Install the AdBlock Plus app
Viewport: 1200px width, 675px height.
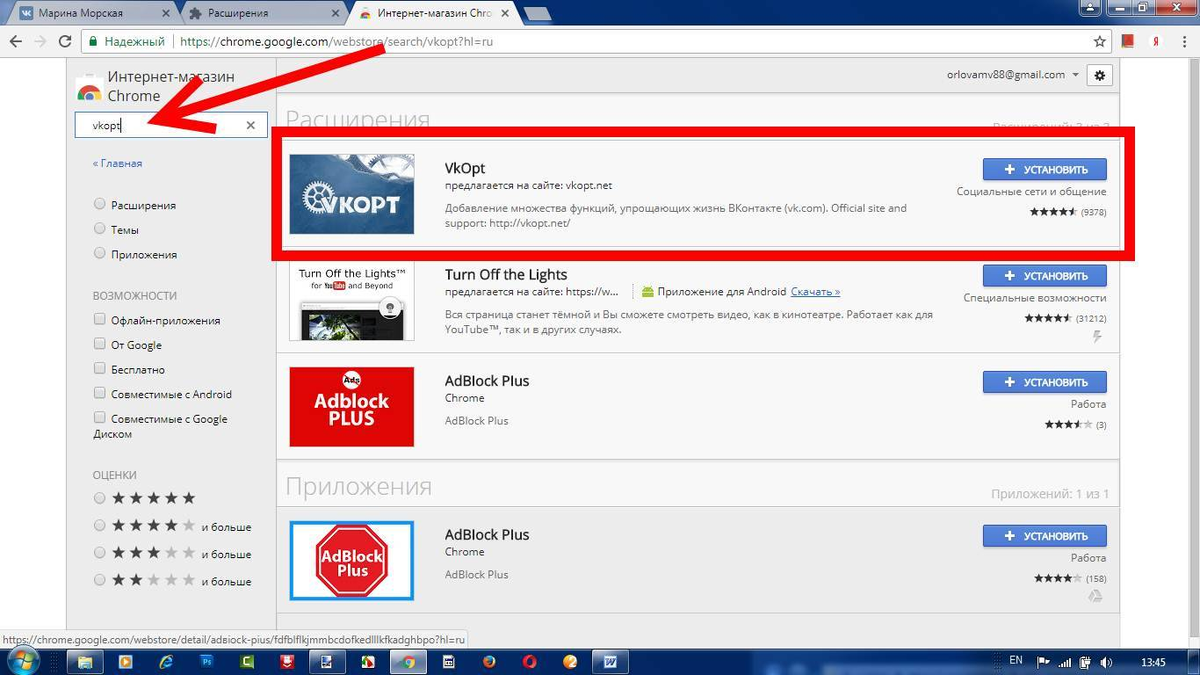tap(1044, 536)
